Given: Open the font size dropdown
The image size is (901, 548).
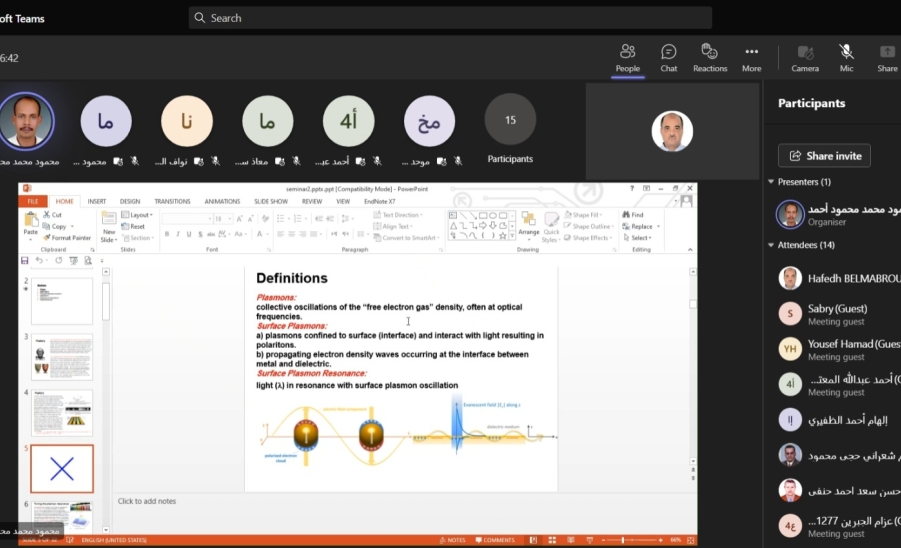Looking at the screenshot, I should coord(223,219).
